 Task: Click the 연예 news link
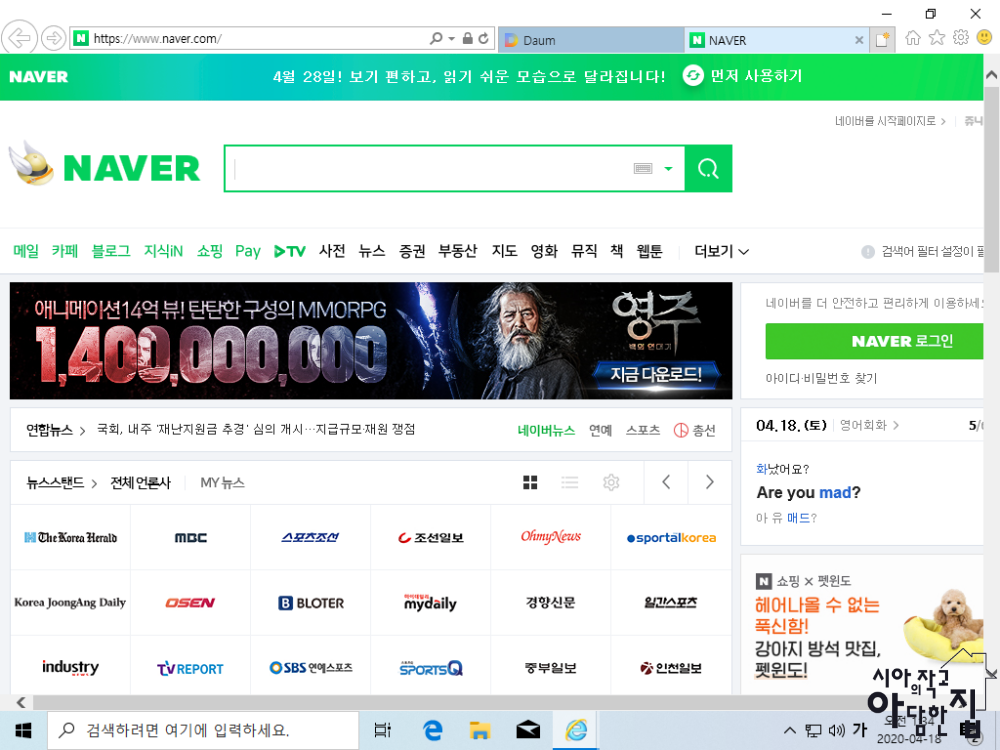point(600,430)
